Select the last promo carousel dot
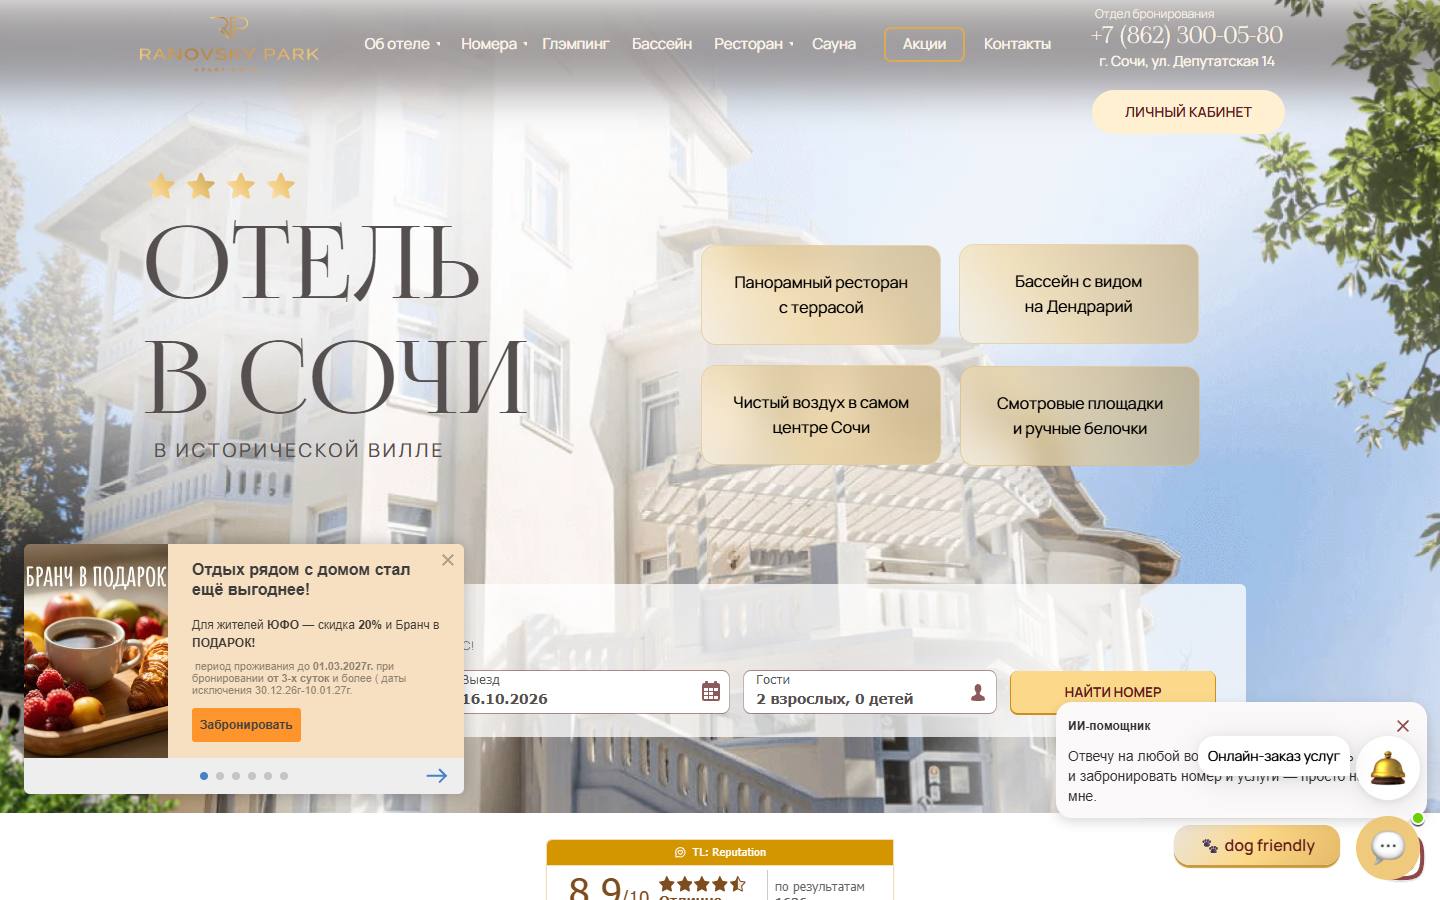The image size is (1440, 900). pyautogui.click(x=284, y=776)
